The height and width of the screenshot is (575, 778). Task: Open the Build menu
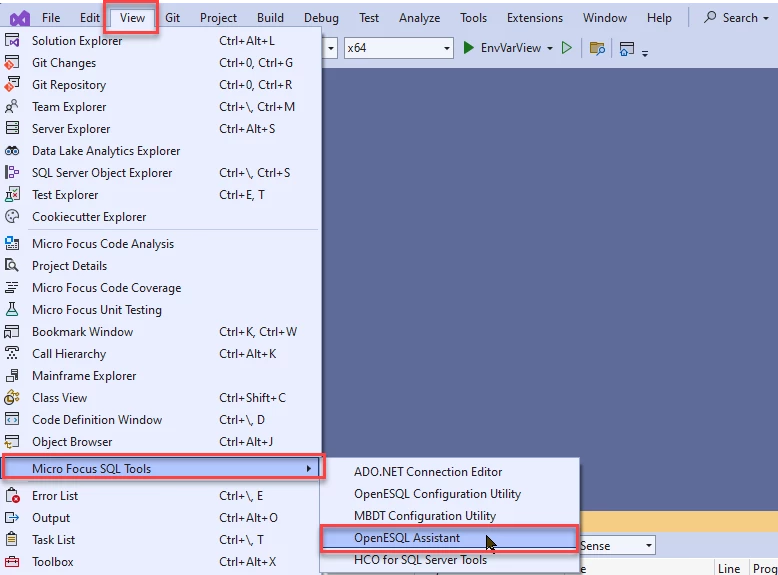(270, 18)
